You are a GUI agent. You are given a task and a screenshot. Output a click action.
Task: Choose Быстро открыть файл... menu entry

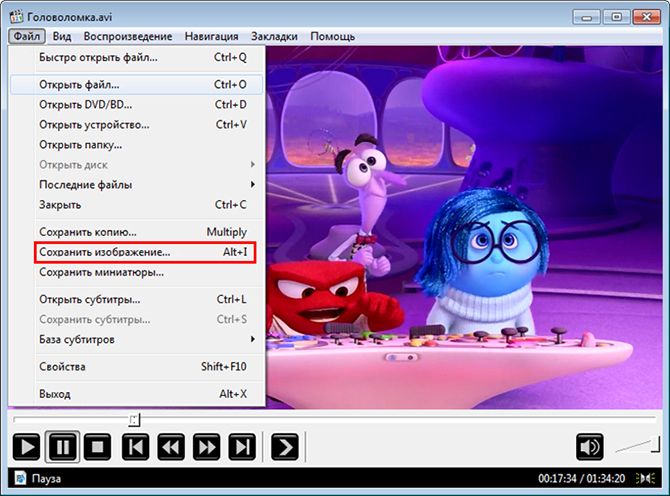(x=137, y=57)
